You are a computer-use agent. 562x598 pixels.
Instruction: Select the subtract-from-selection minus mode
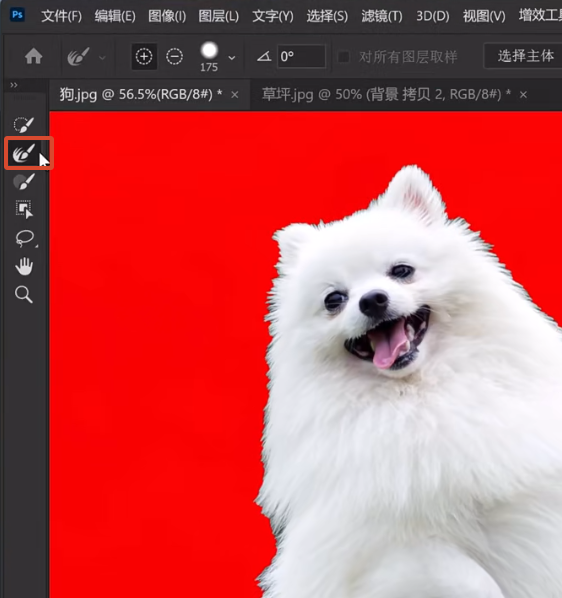coord(175,56)
